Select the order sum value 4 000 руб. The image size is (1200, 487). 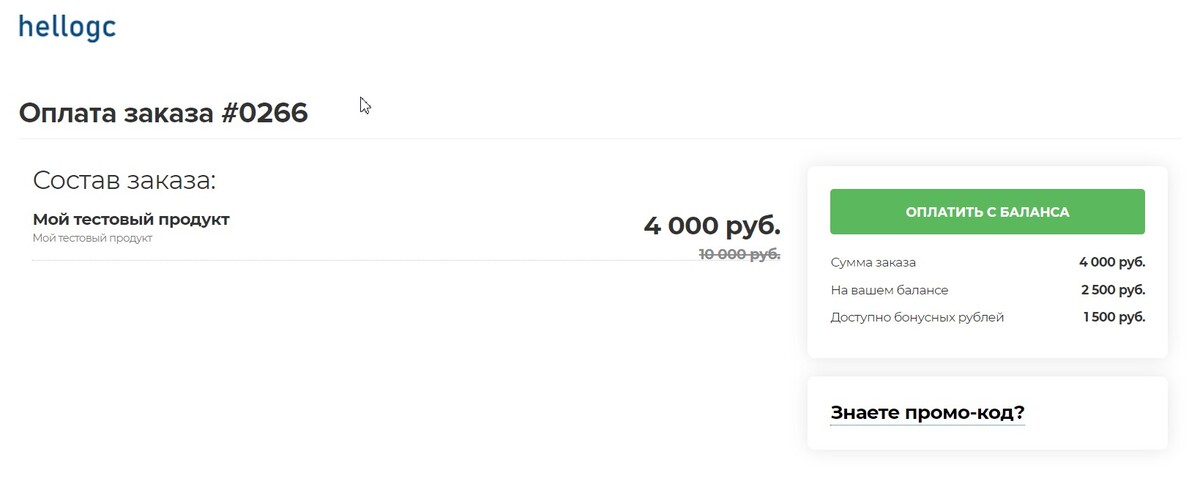coord(1112,262)
